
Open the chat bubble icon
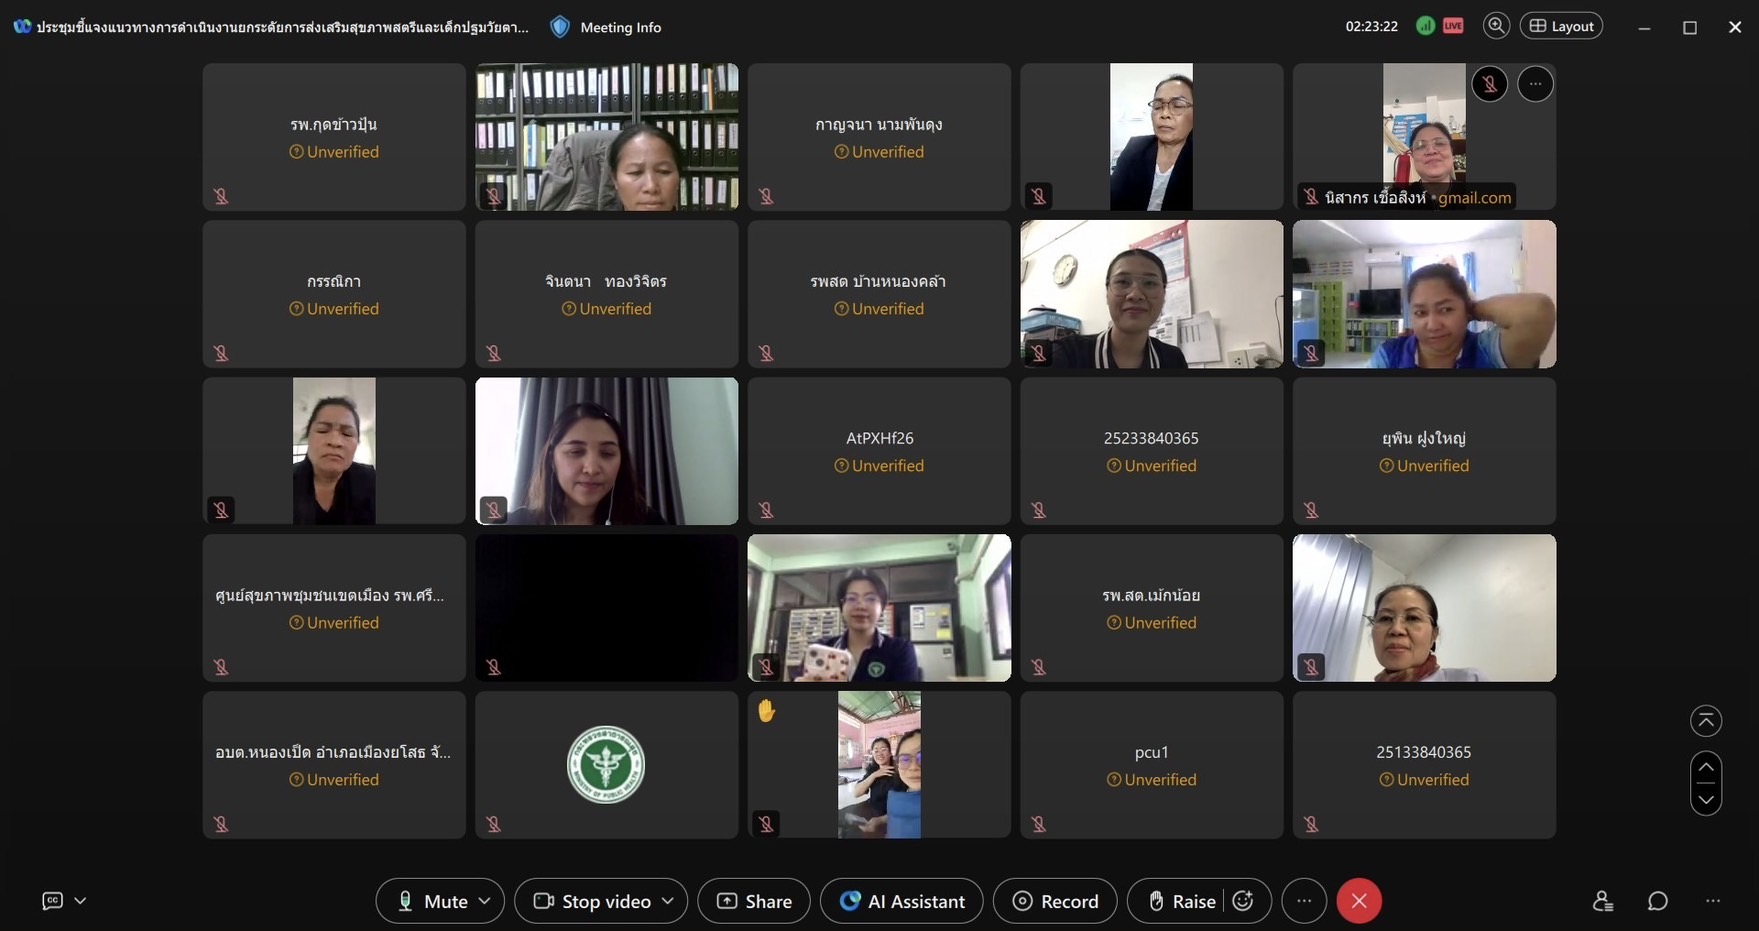click(1657, 901)
